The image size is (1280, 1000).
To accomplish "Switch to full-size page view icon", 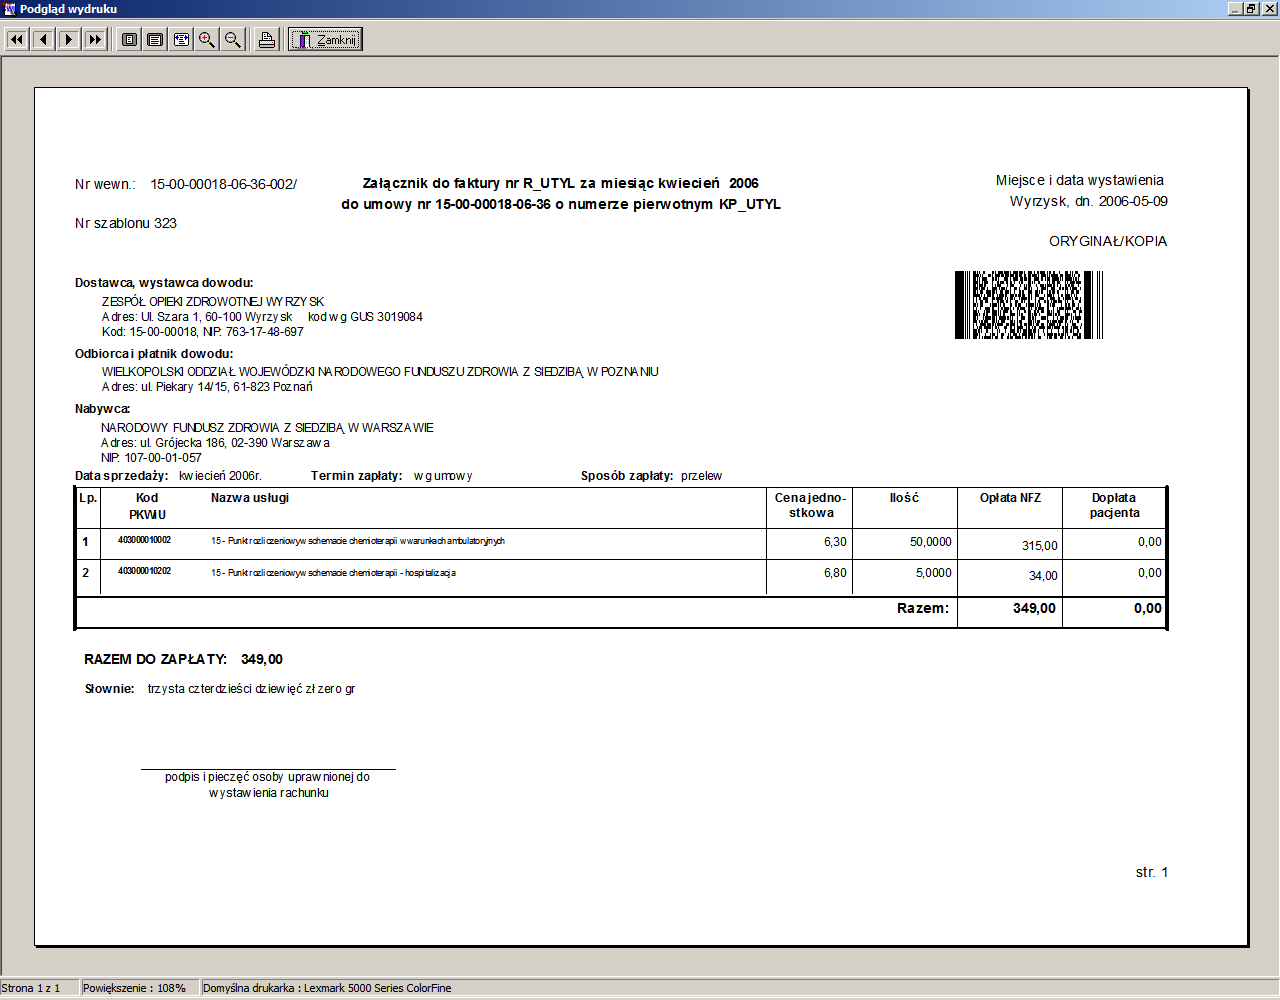I will point(155,40).
